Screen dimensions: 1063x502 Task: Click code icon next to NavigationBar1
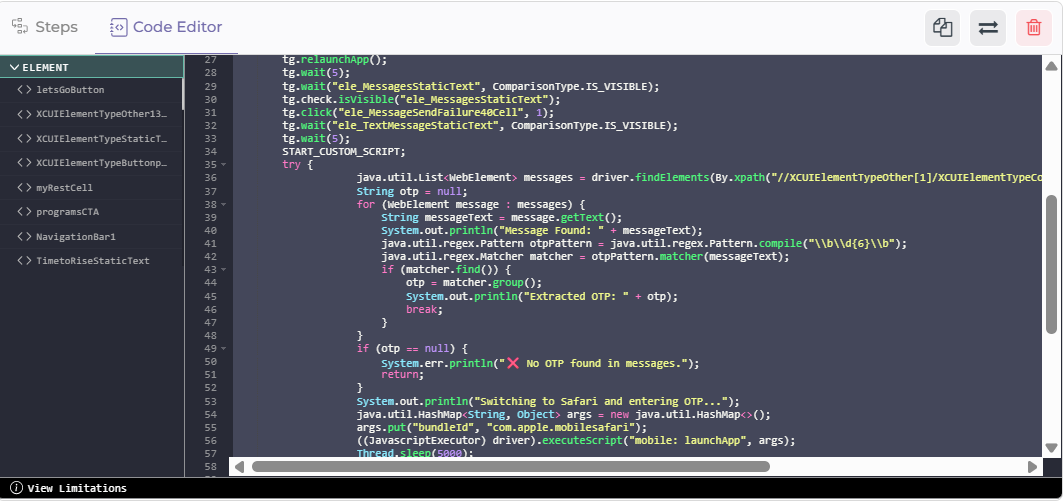tap(24, 237)
